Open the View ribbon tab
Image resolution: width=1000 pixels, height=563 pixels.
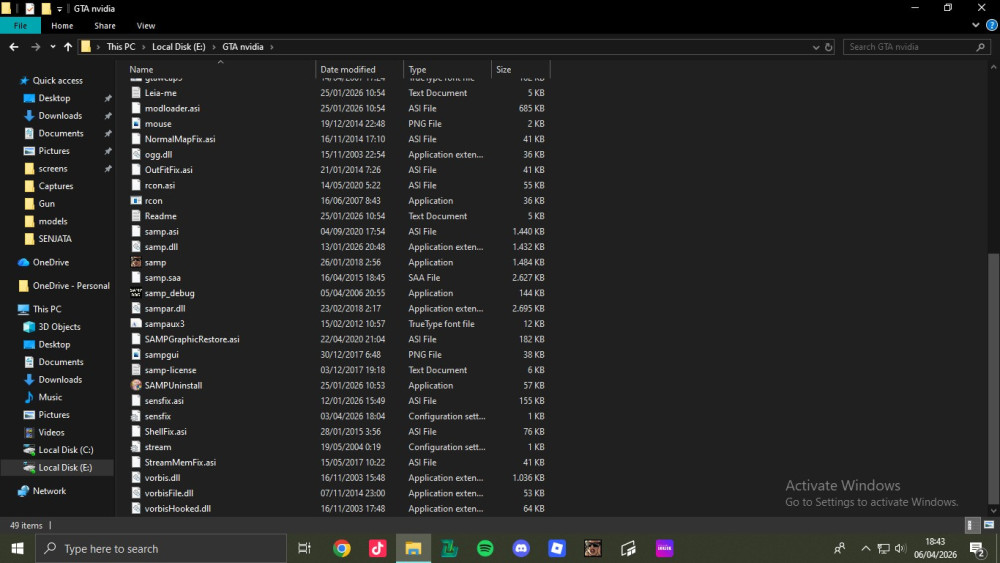coord(145,26)
